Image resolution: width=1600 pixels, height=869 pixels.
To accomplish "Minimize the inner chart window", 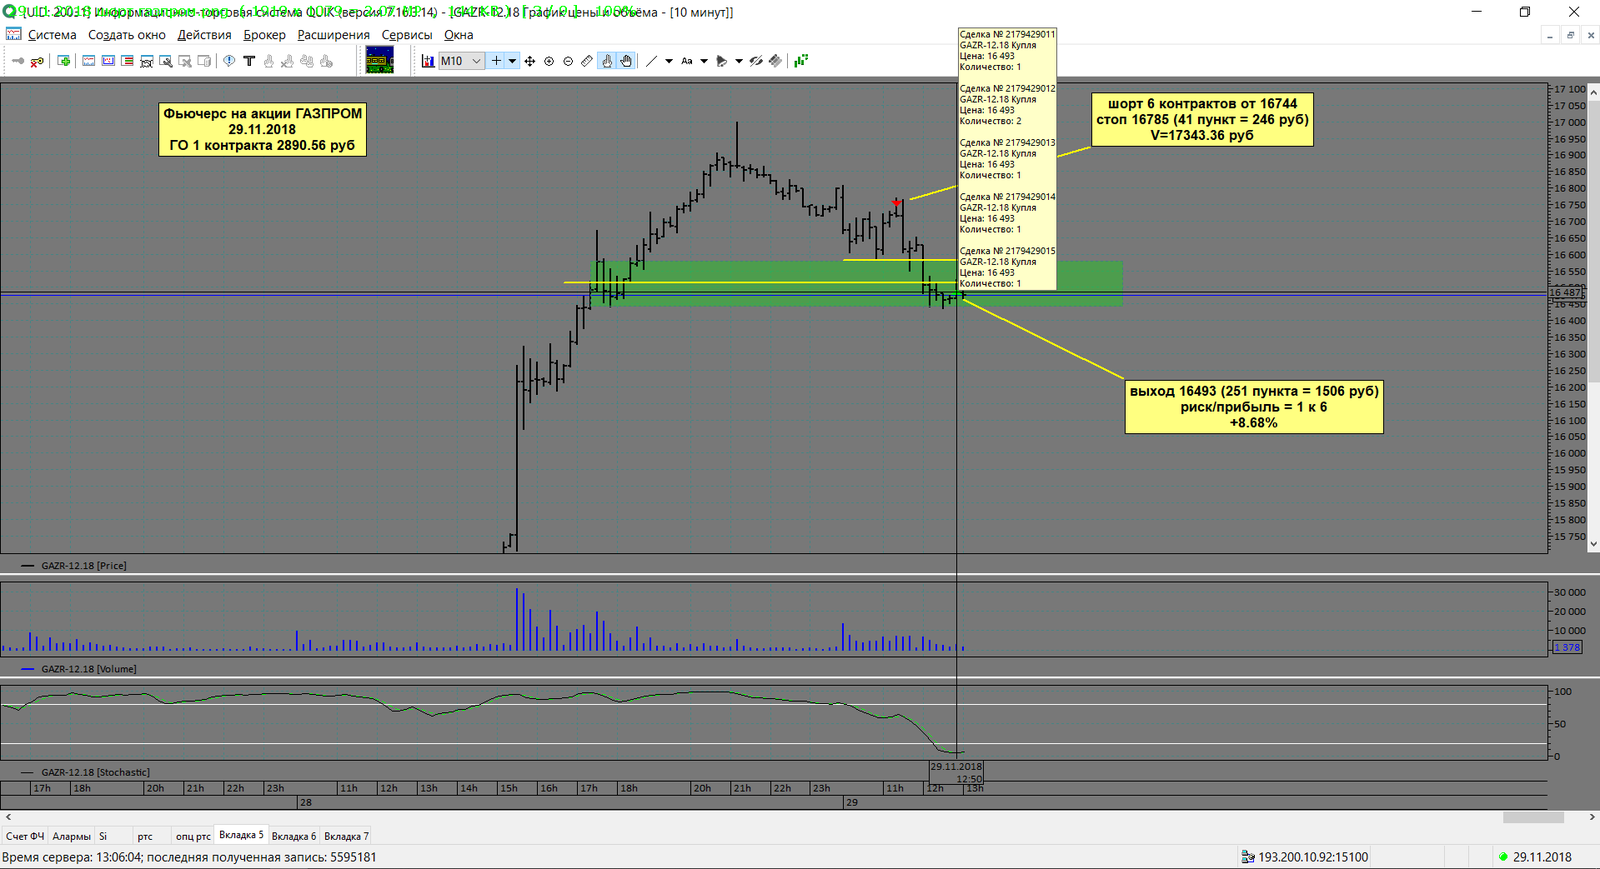I will pos(1549,35).
